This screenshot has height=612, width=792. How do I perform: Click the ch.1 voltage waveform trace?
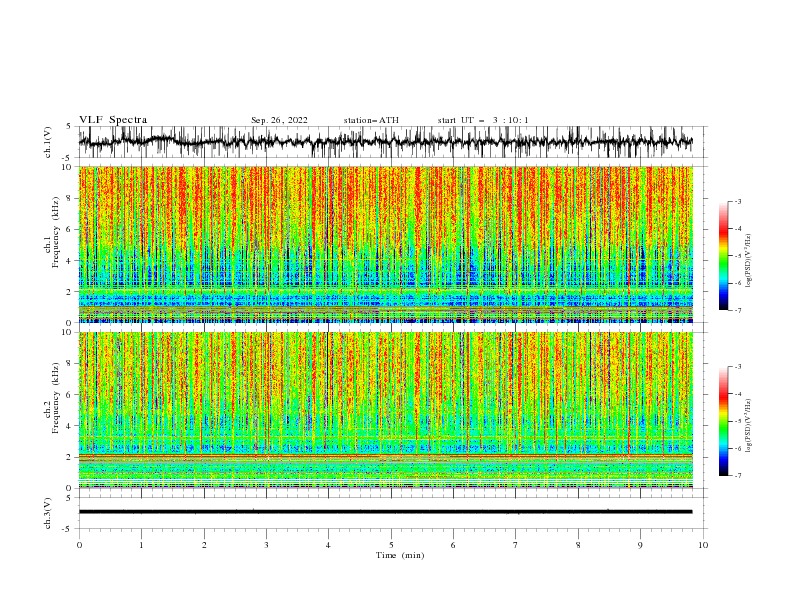(x=386, y=142)
